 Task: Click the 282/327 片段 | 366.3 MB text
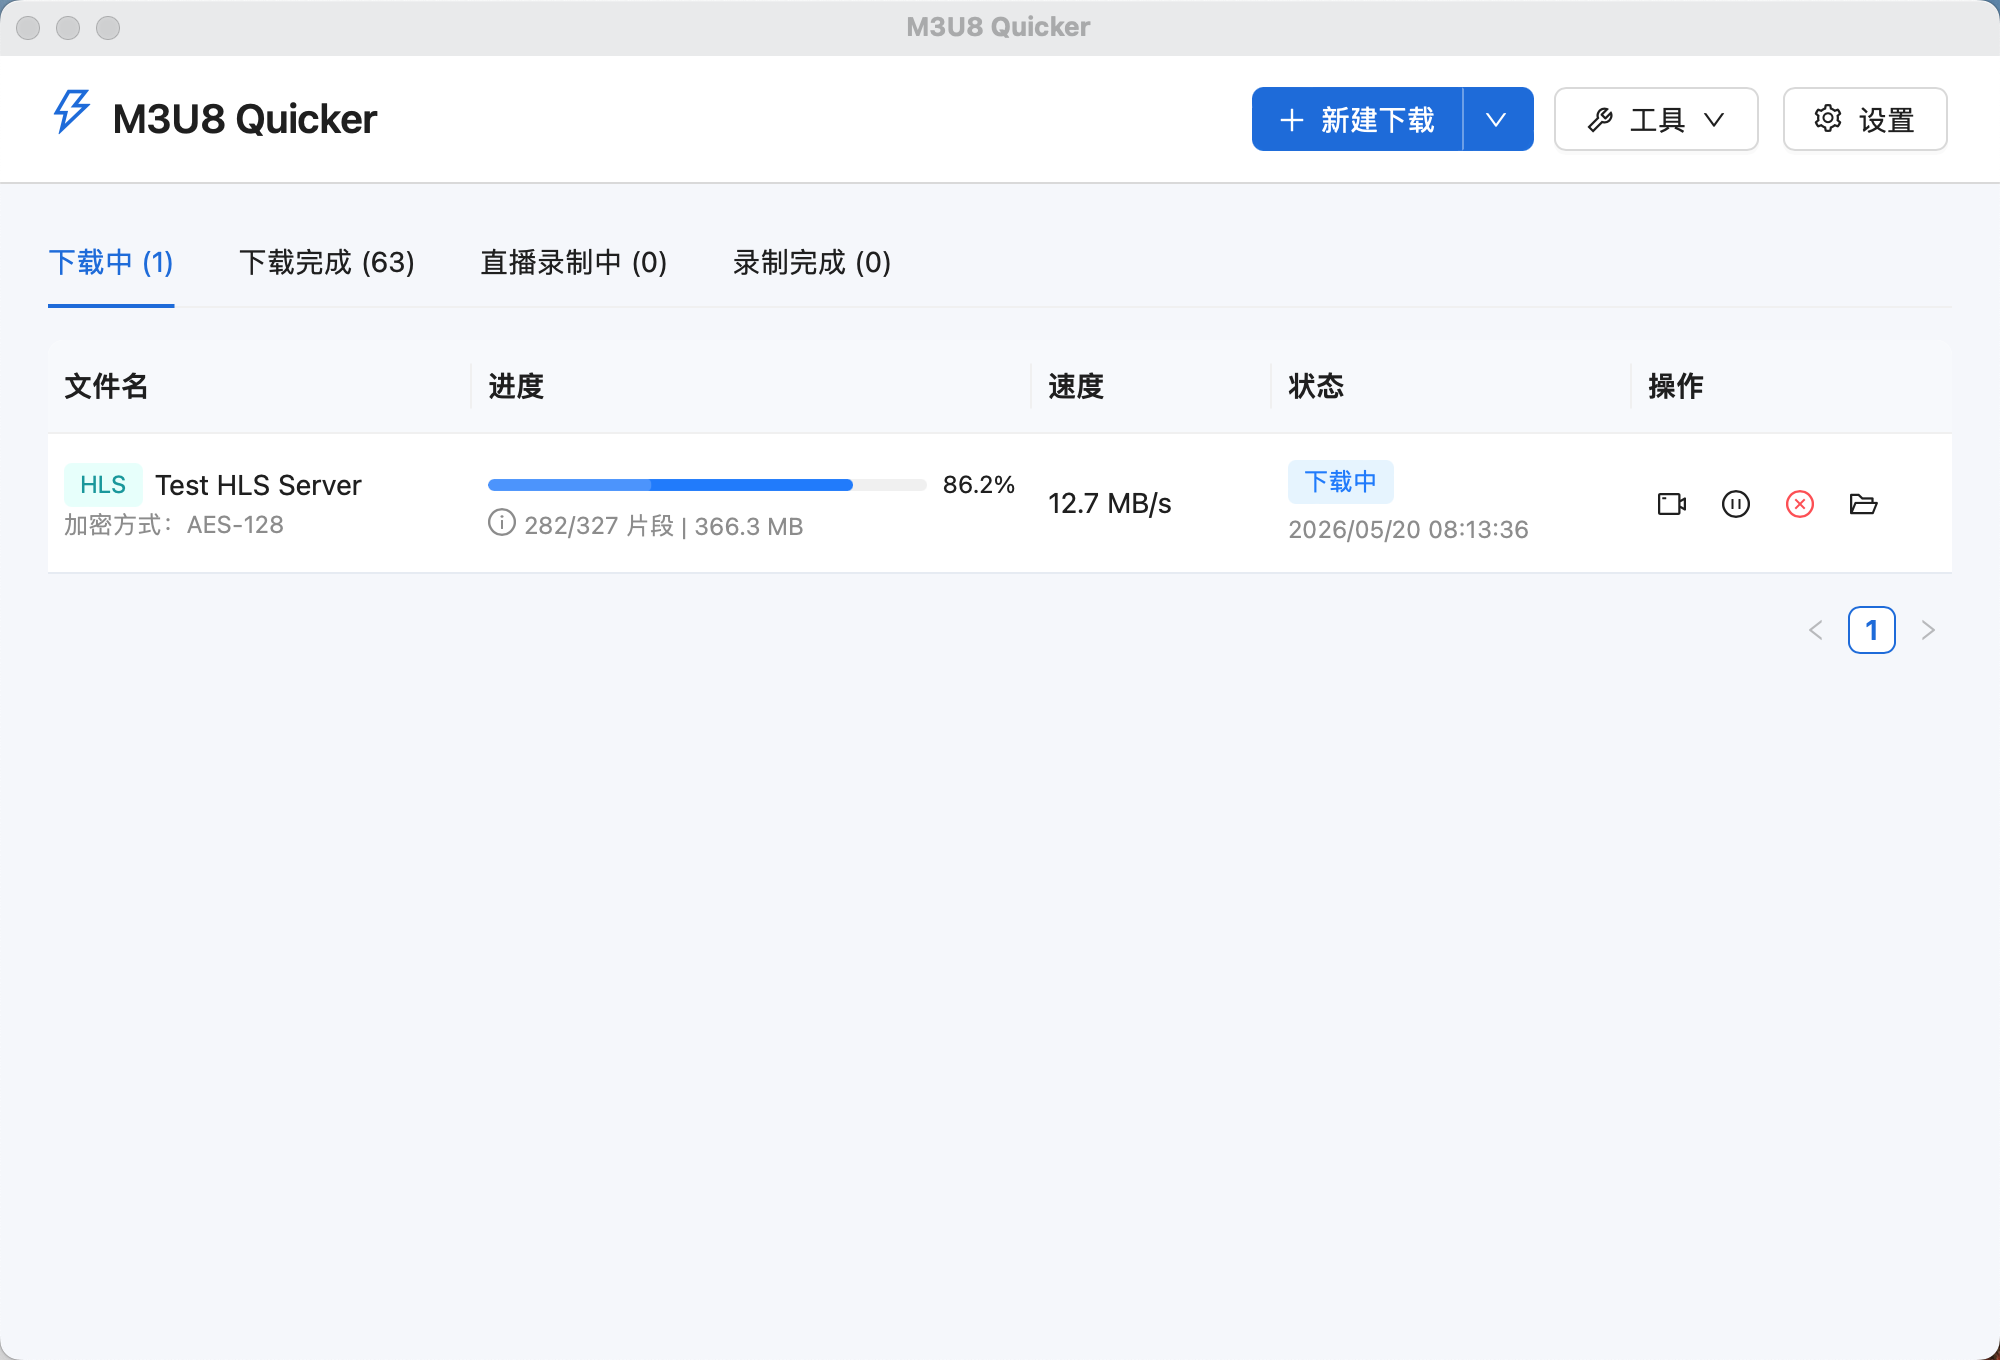click(664, 526)
